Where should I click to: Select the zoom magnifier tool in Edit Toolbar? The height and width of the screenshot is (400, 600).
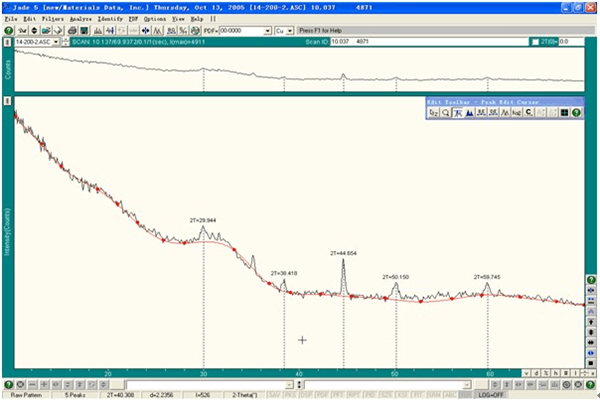[445, 113]
